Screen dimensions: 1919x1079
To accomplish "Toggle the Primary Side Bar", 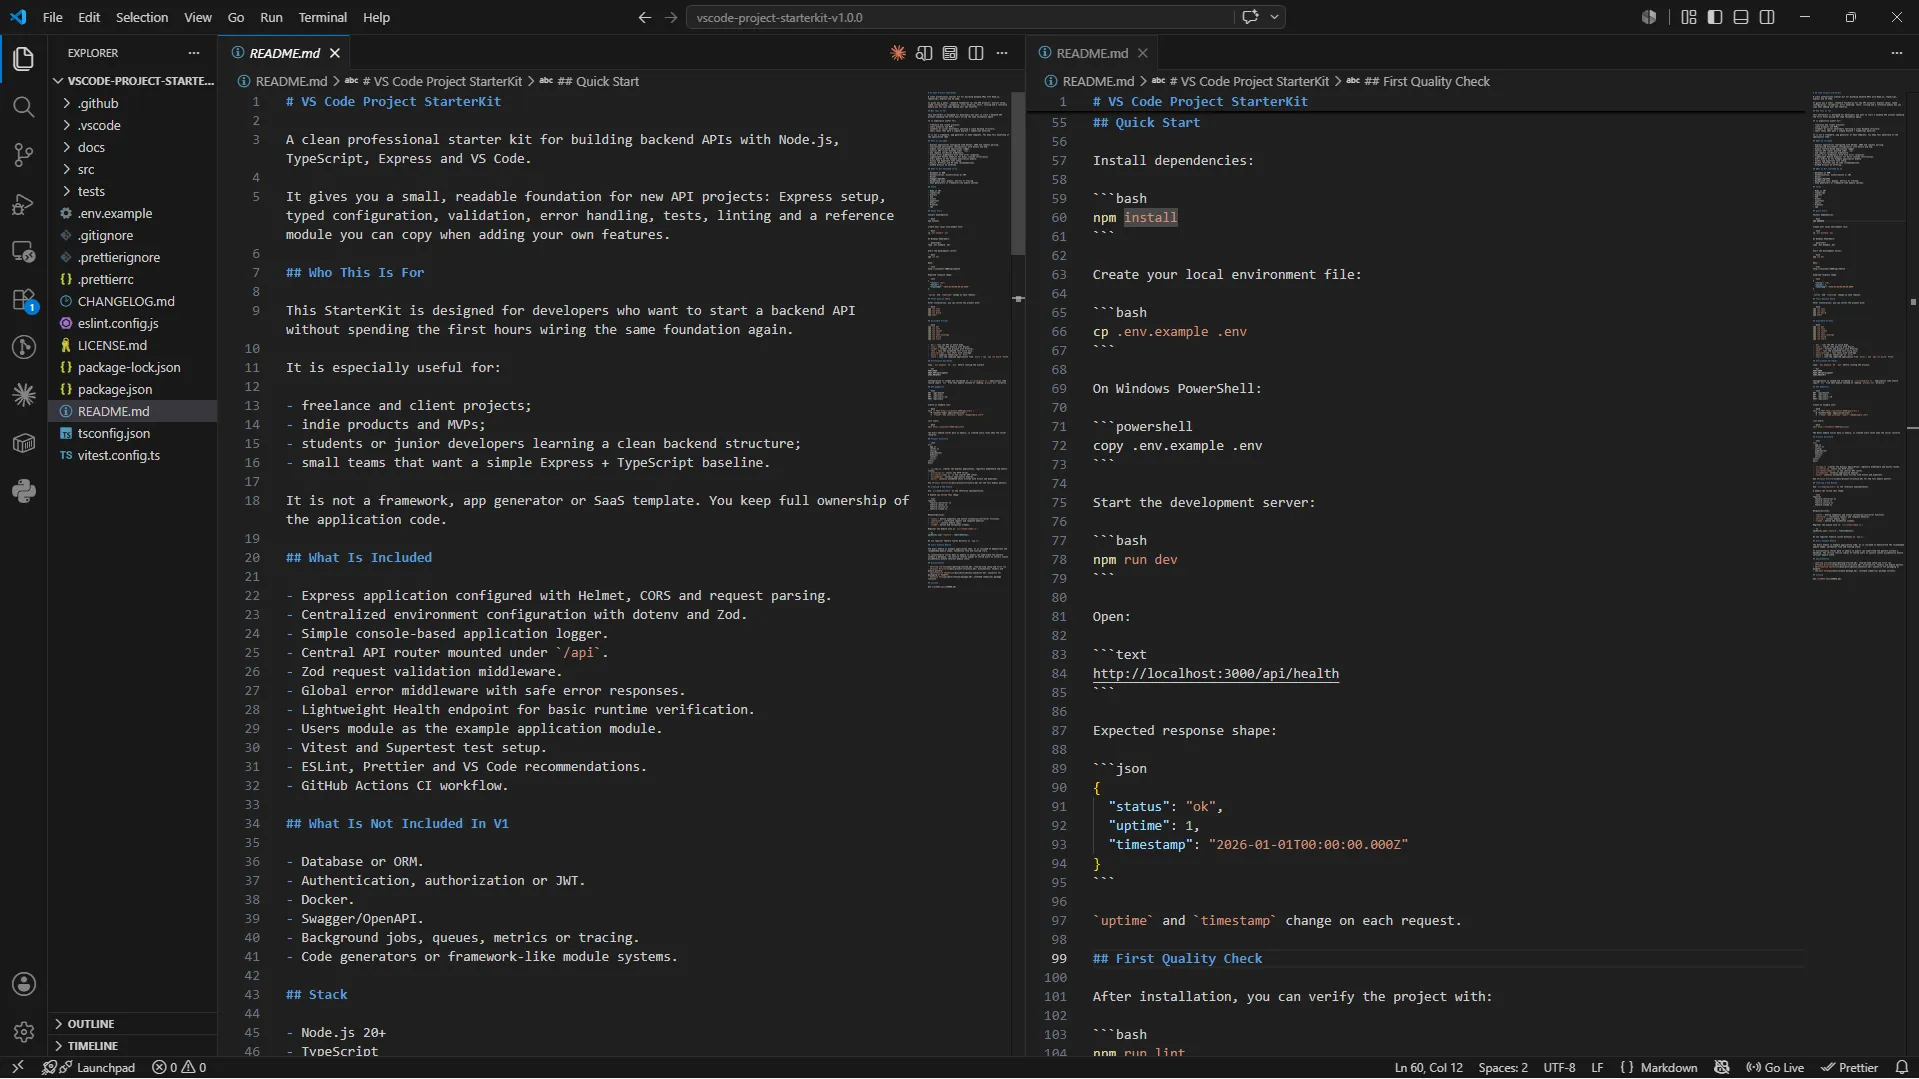I will point(1715,17).
